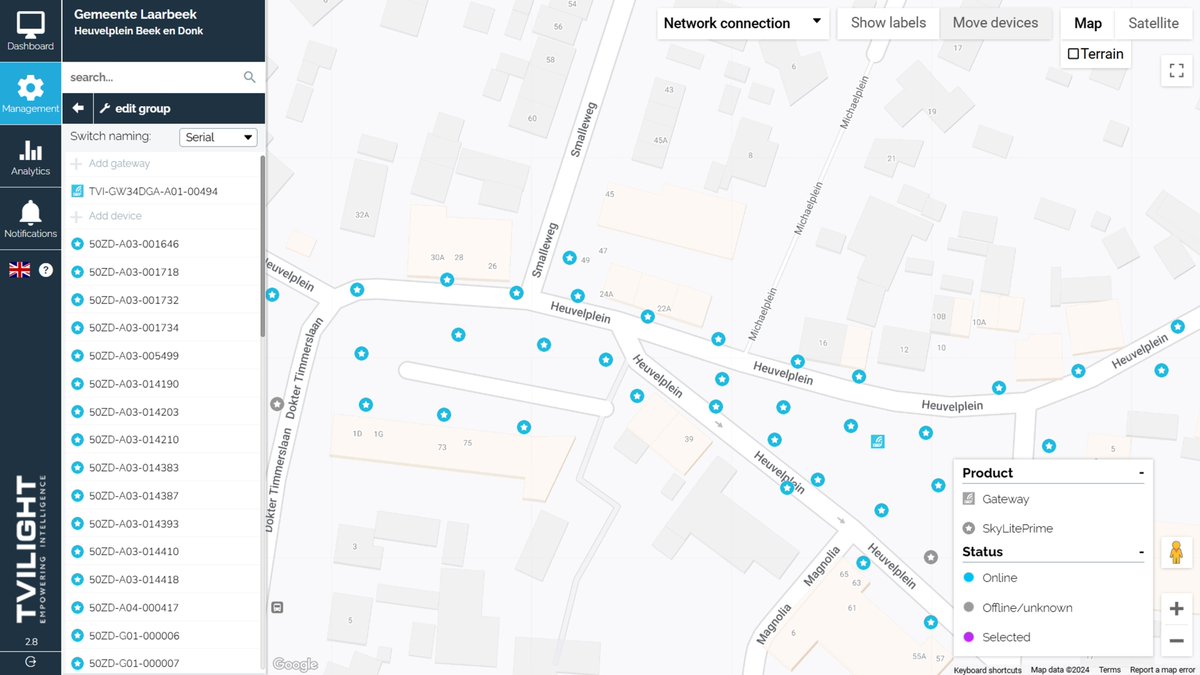The image size is (1200, 675).
Task: Click gateway icon of TVI-GW34DGA-A01-00494
Action: tap(78, 191)
